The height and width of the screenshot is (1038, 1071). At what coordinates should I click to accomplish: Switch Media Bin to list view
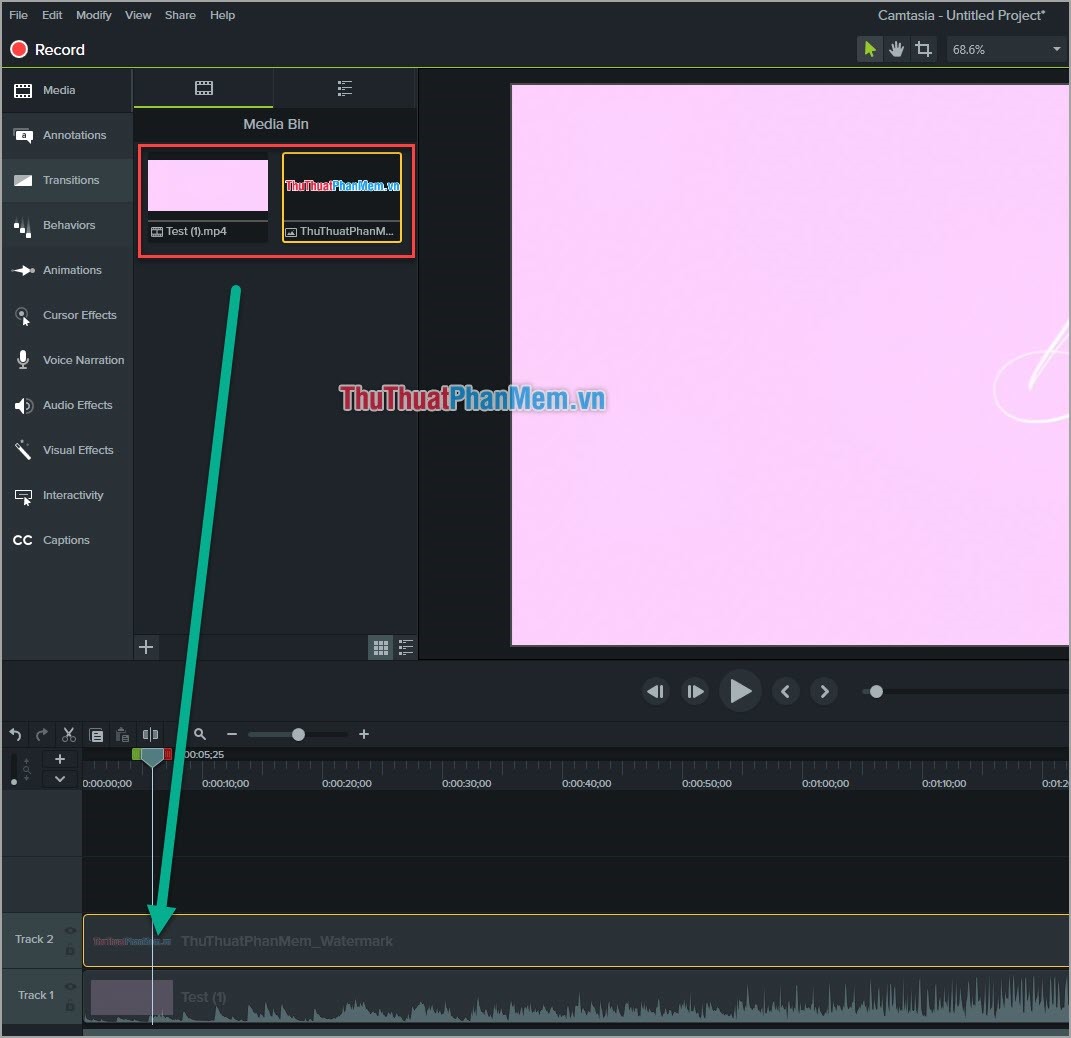pos(406,647)
